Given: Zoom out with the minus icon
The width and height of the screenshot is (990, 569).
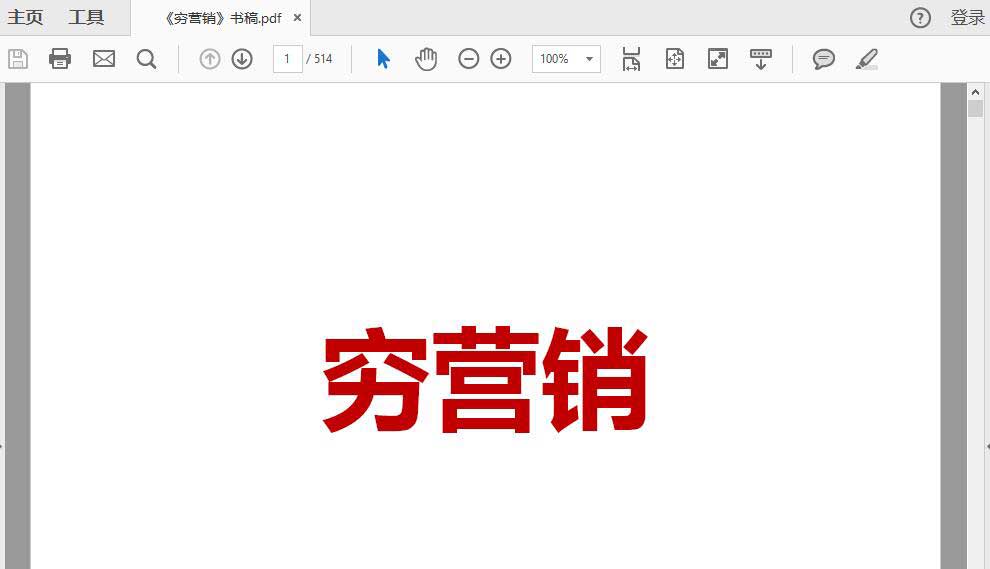Looking at the screenshot, I should 468,59.
